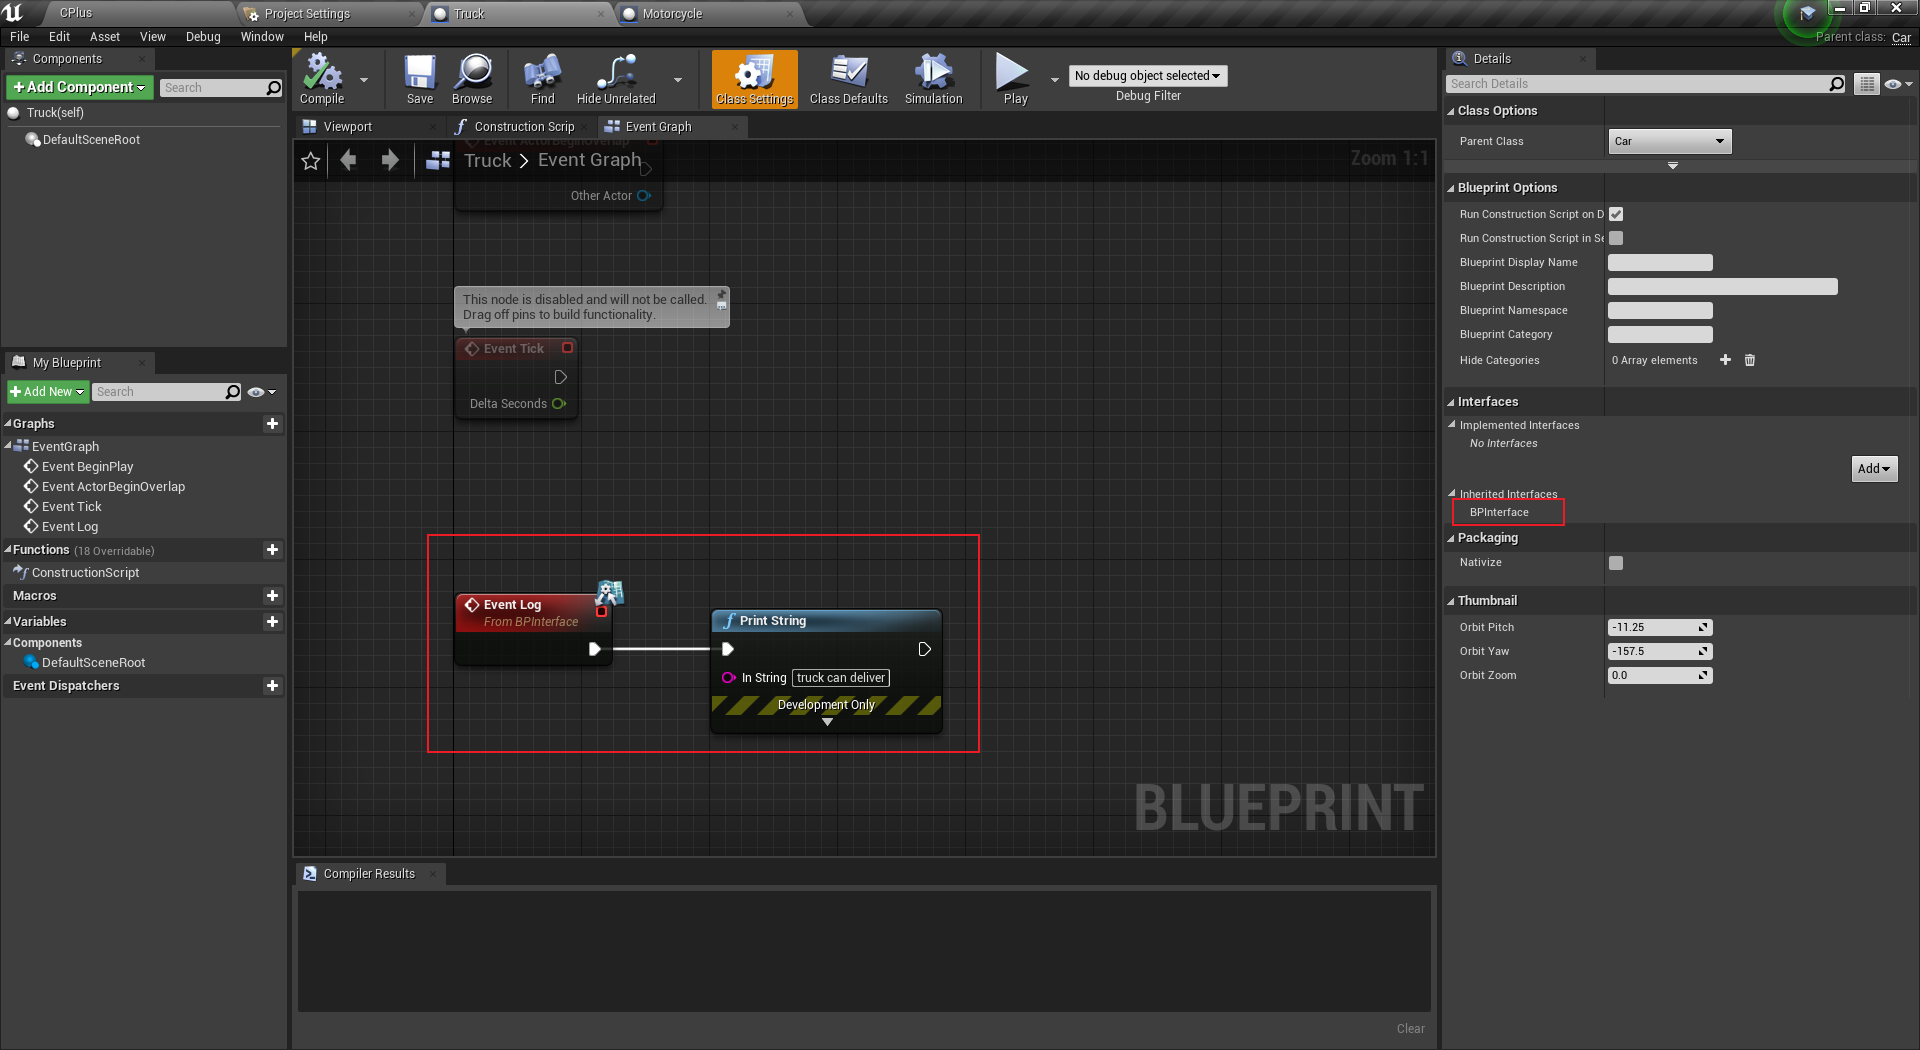Viewport: 1920px width, 1050px height.
Task: Click Truck breadcrumb in graph
Action: [x=487, y=161]
